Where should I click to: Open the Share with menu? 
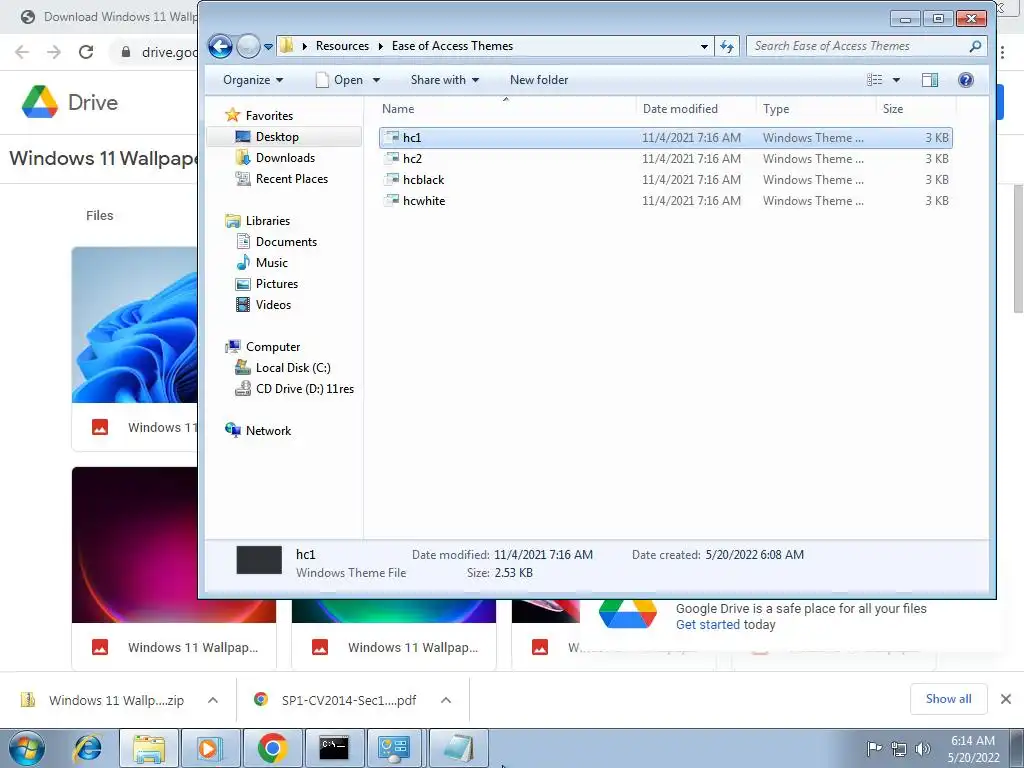click(445, 80)
